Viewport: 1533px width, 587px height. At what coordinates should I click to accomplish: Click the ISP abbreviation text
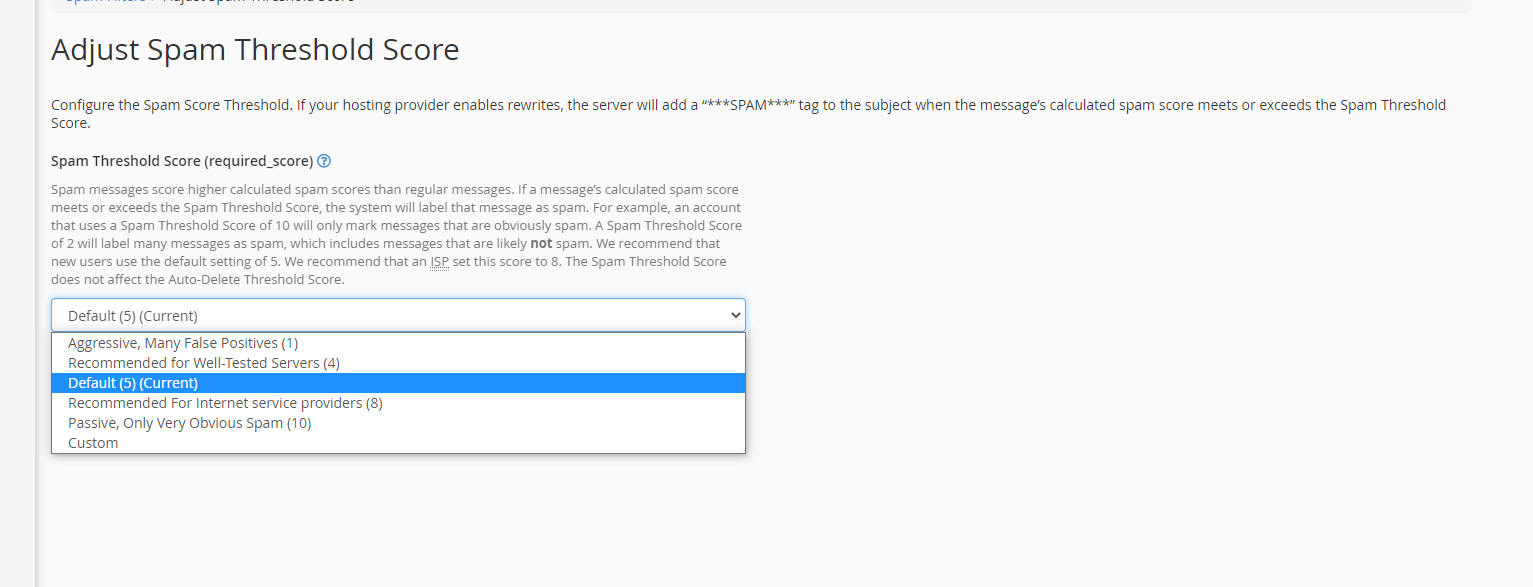tap(437, 261)
